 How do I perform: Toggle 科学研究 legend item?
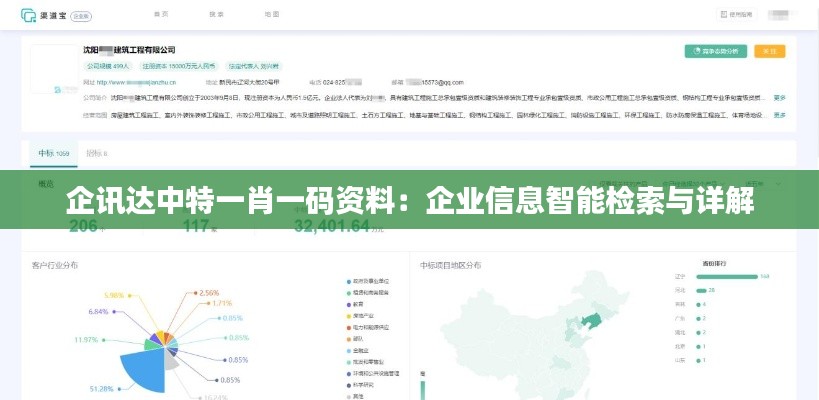click(360, 385)
